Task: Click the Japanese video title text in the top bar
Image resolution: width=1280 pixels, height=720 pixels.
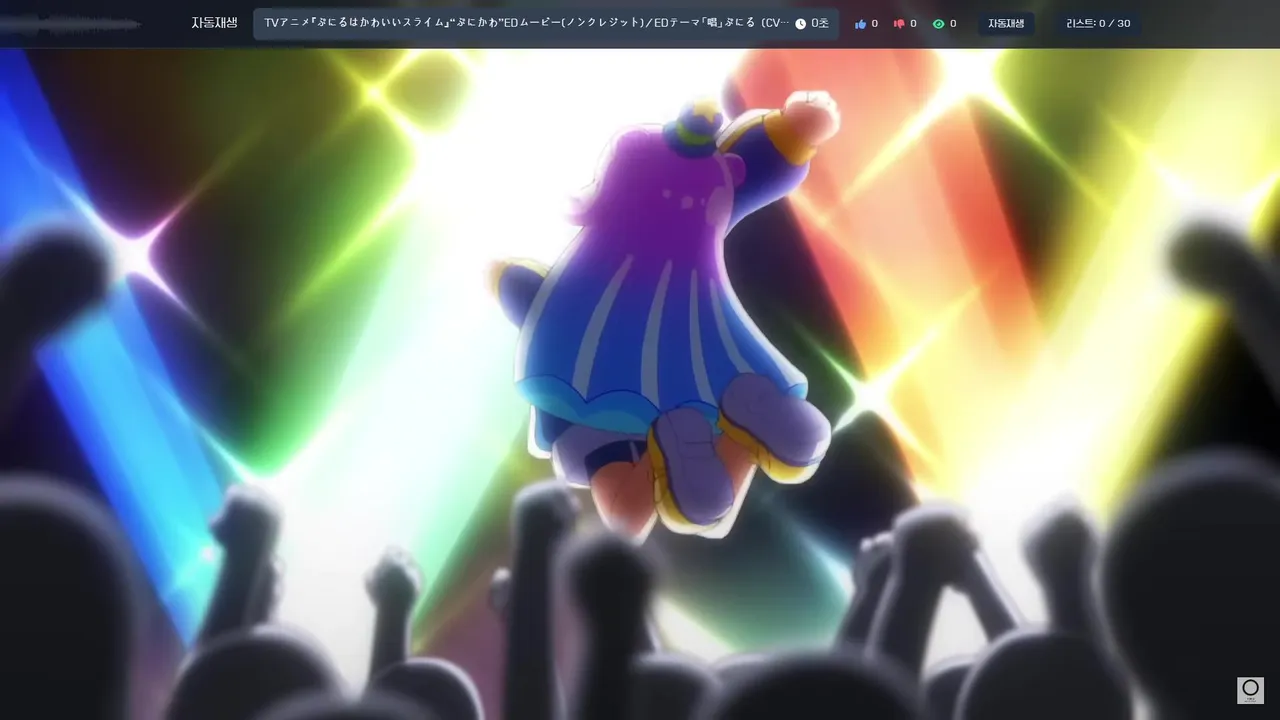Action: 527,23
